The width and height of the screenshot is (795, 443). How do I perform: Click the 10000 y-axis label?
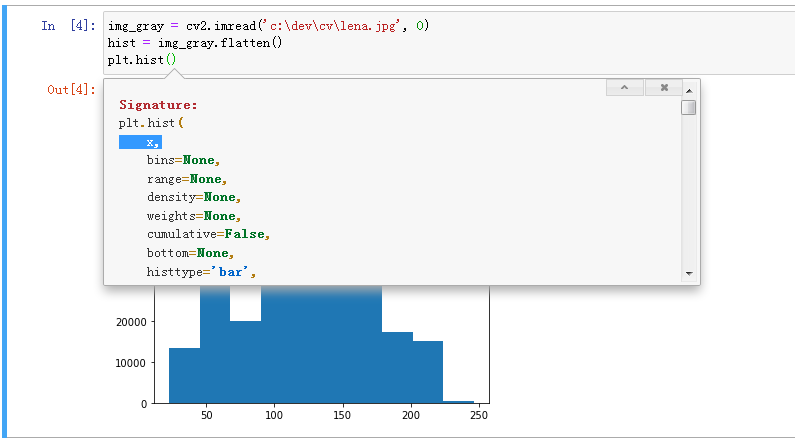(x=131, y=363)
